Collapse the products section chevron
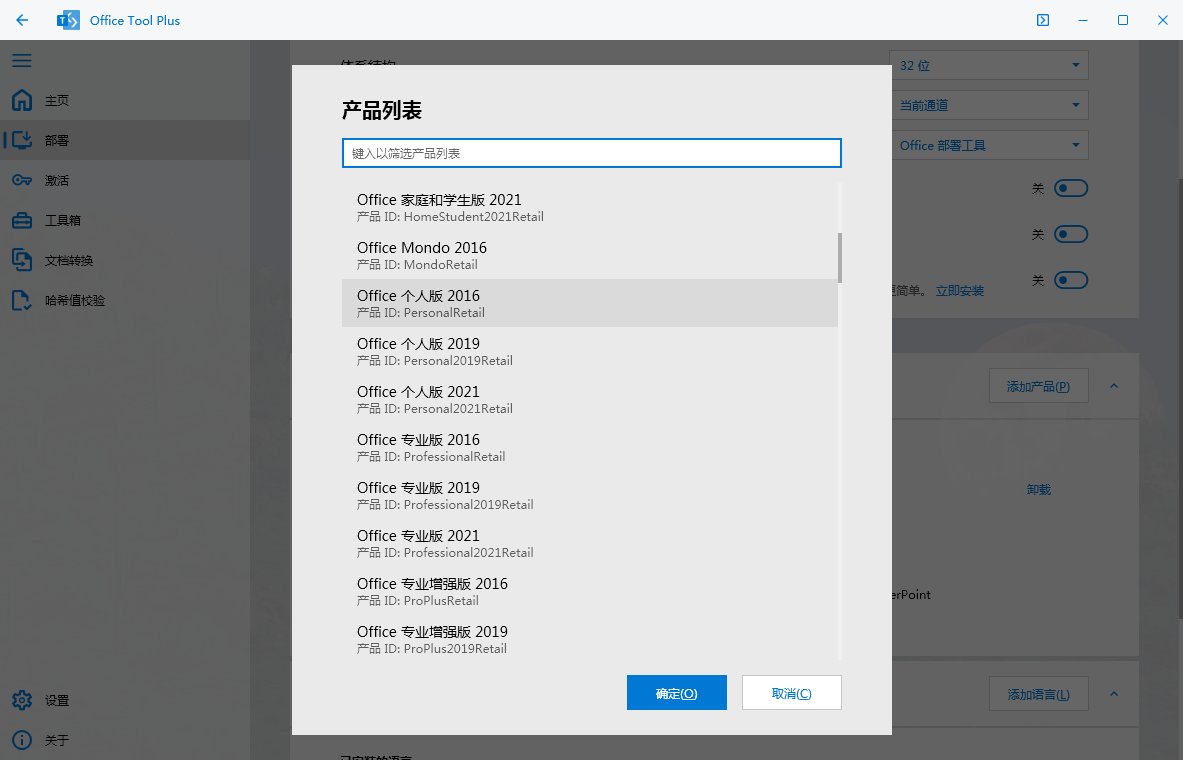The width and height of the screenshot is (1183, 760). (x=1114, y=386)
